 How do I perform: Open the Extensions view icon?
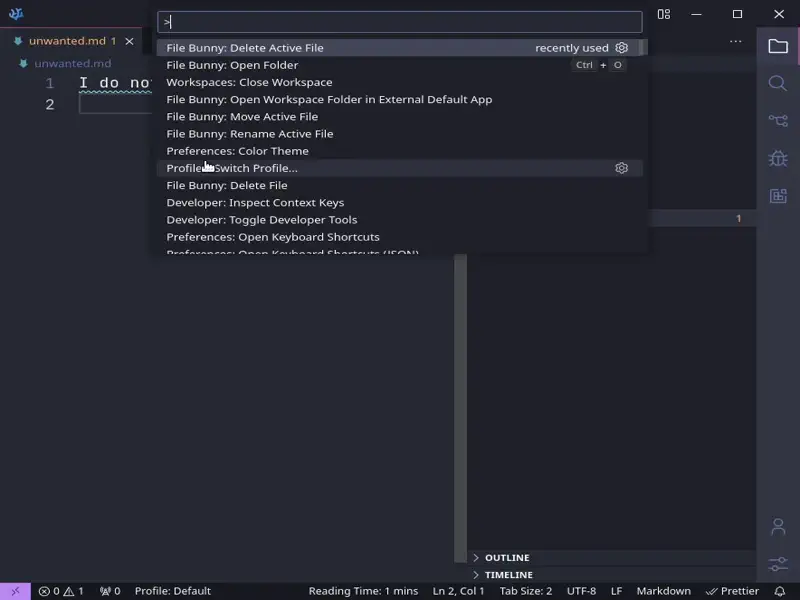(778, 195)
